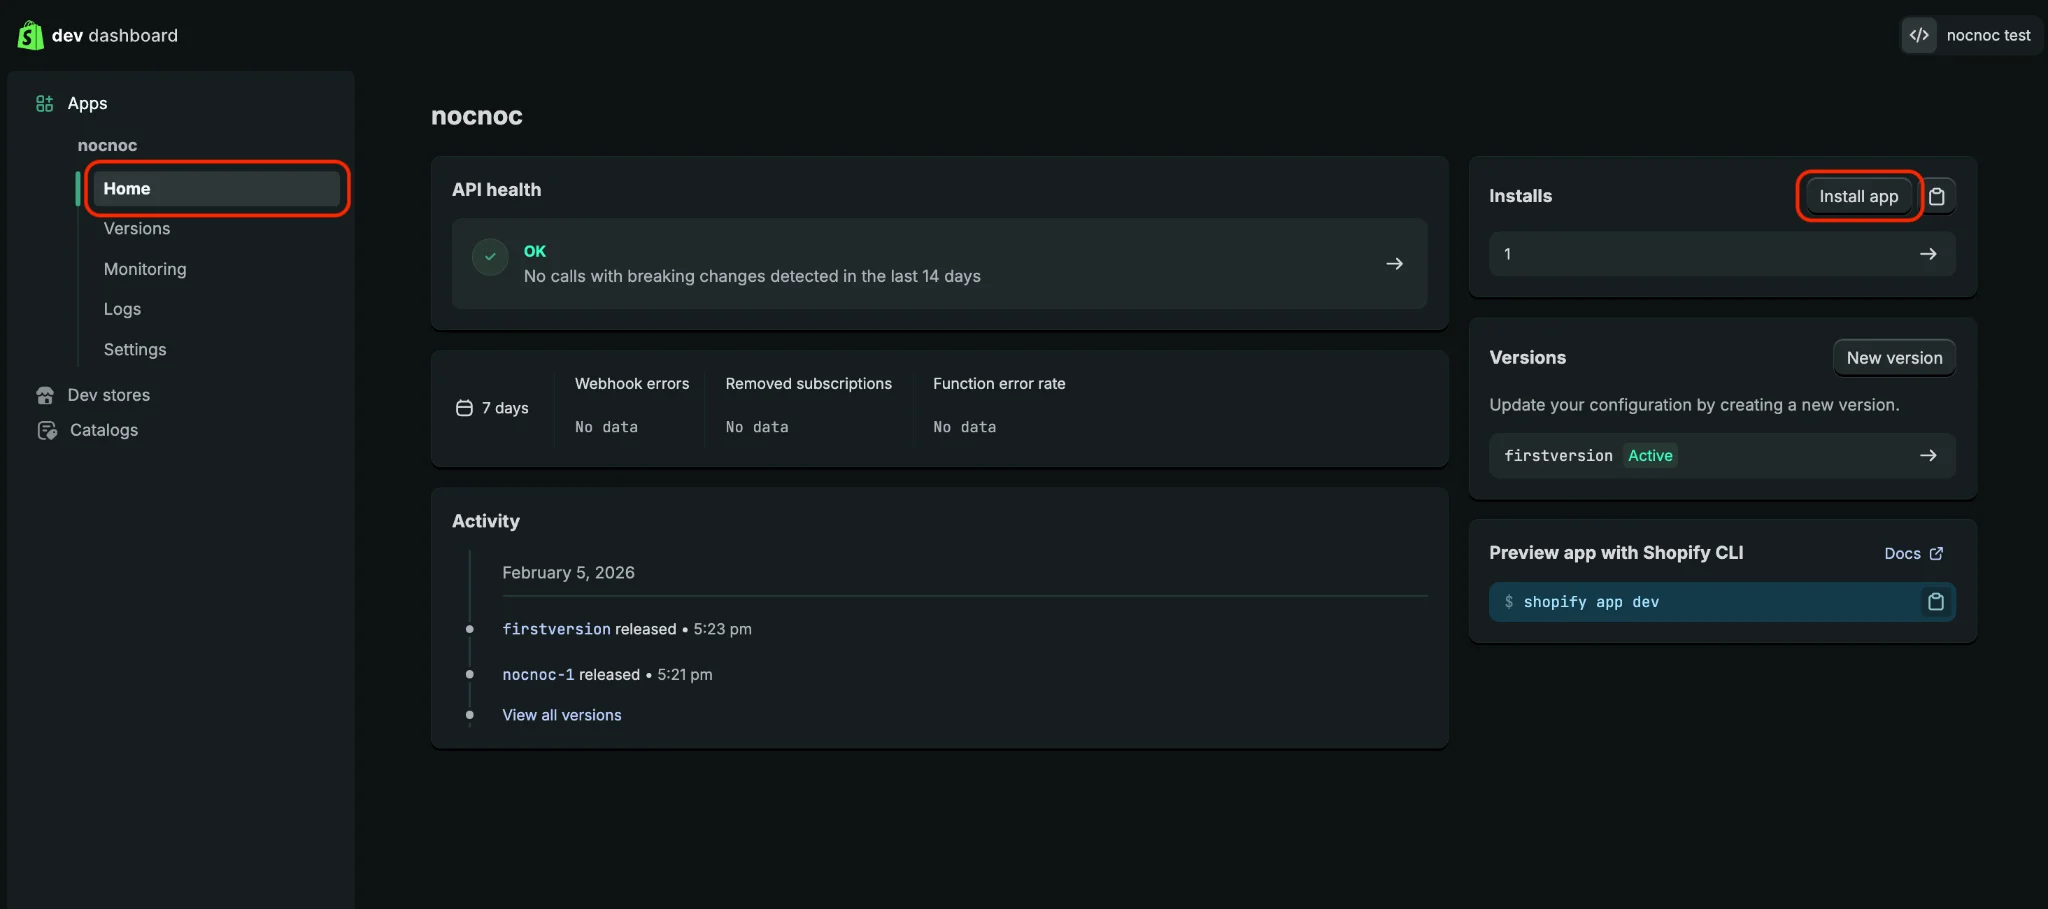Screen dimensions: 2048x909
Task: Click the API health heading
Action: click(496, 190)
